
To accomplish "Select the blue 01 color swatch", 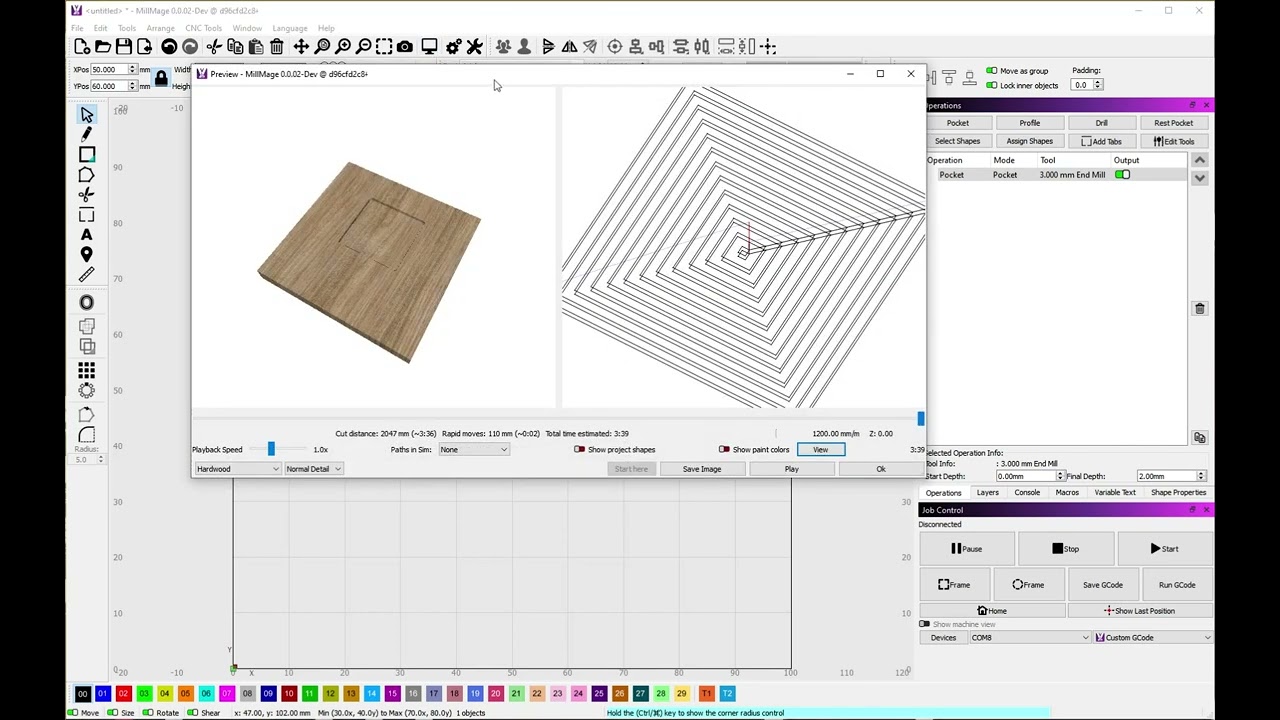I will [x=103, y=694].
